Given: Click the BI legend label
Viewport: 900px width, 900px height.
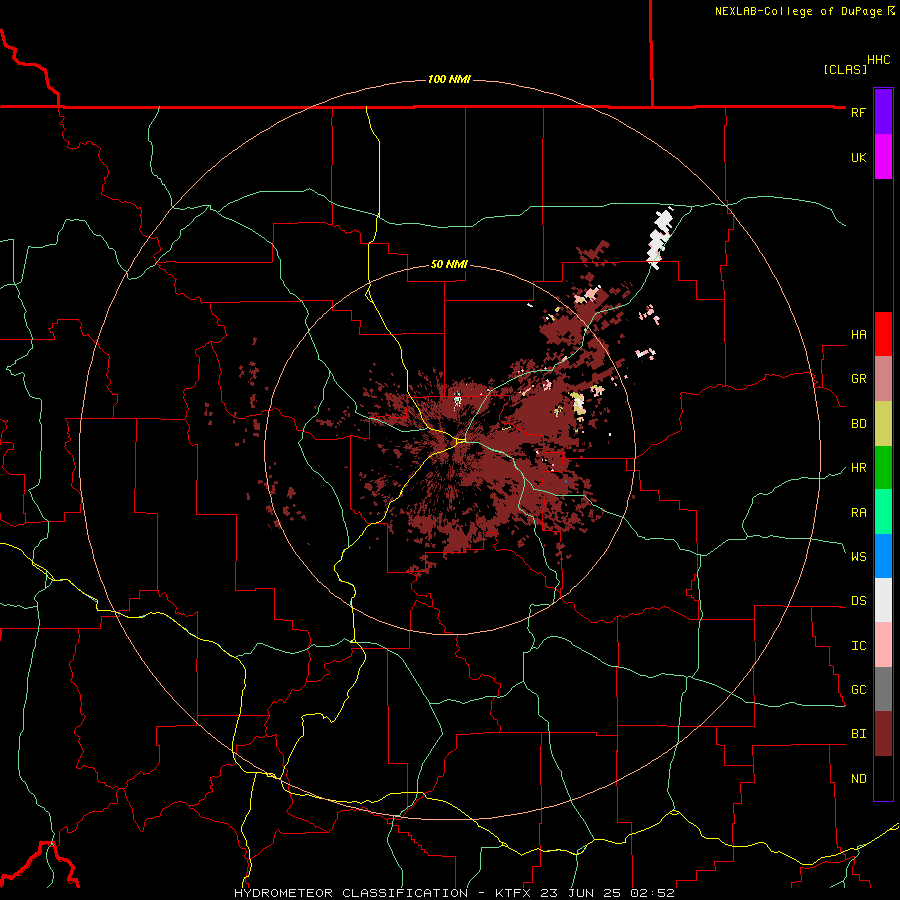Looking at the screenshot, I should pos(858,734).
